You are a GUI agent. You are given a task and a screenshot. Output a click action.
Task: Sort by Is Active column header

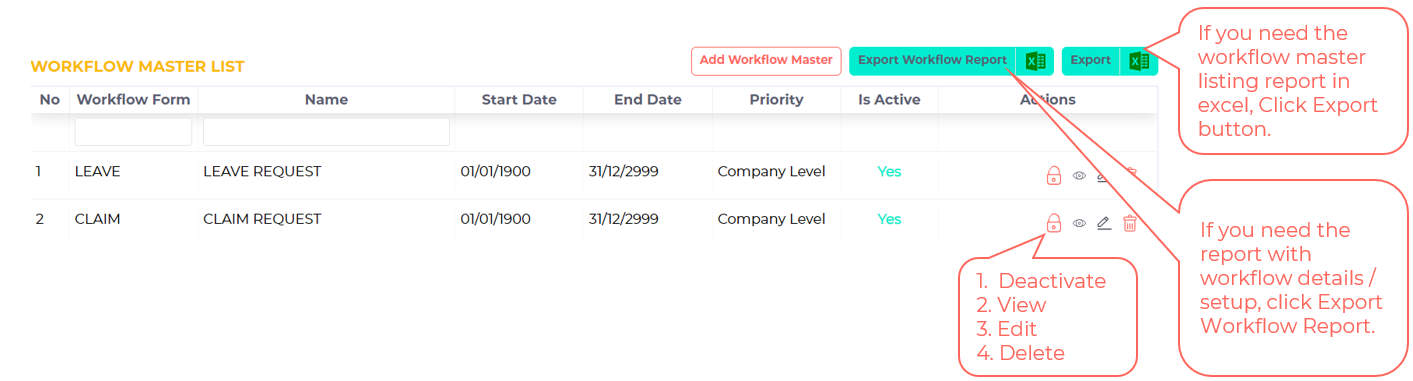point(889,100)
